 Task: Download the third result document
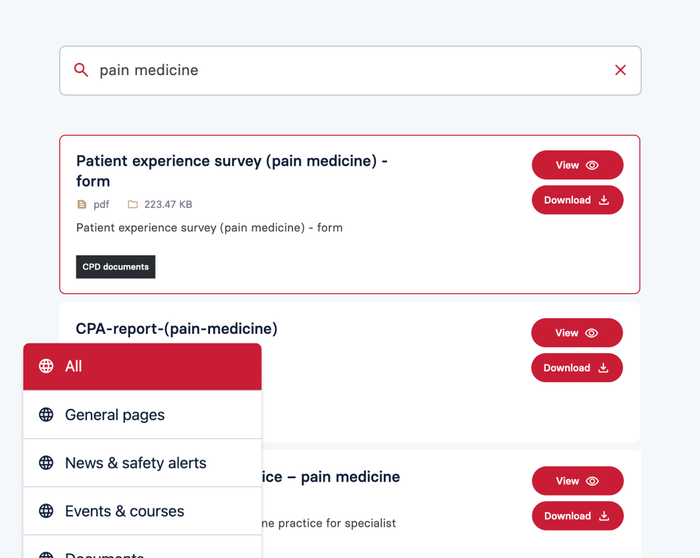pos(577,516)
